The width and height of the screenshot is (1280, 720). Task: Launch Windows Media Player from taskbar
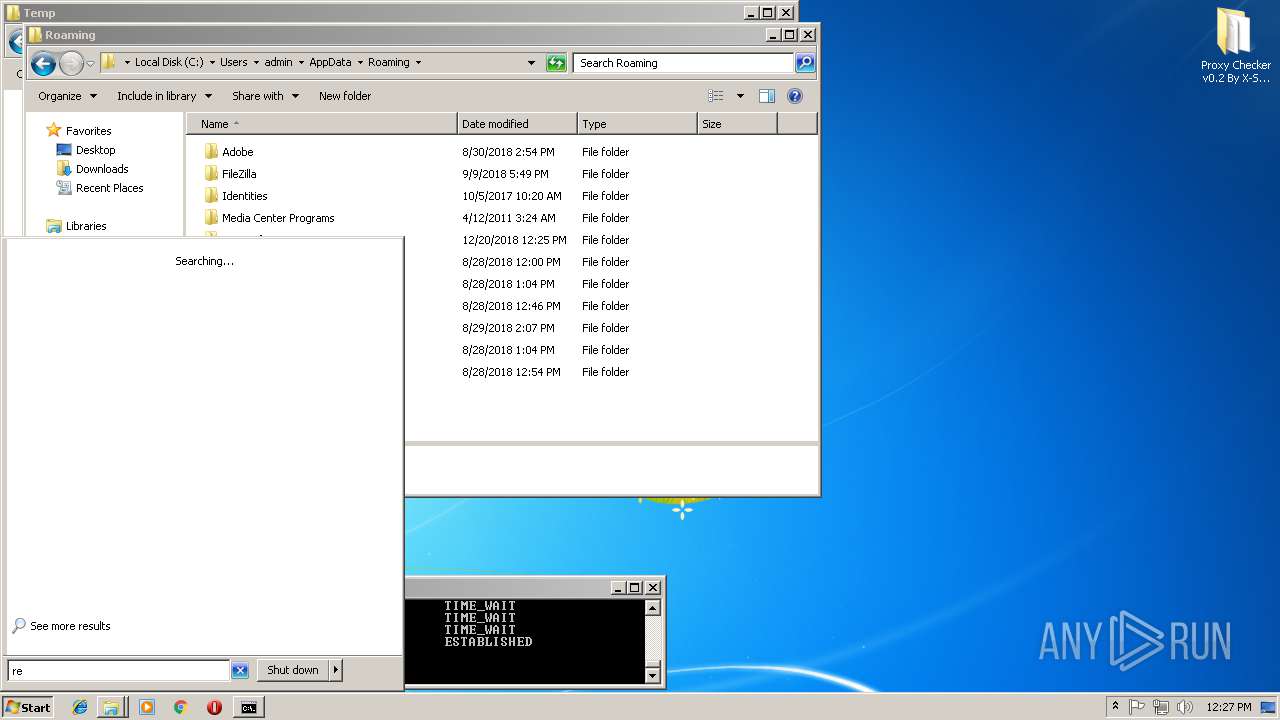tap(147, 707)
